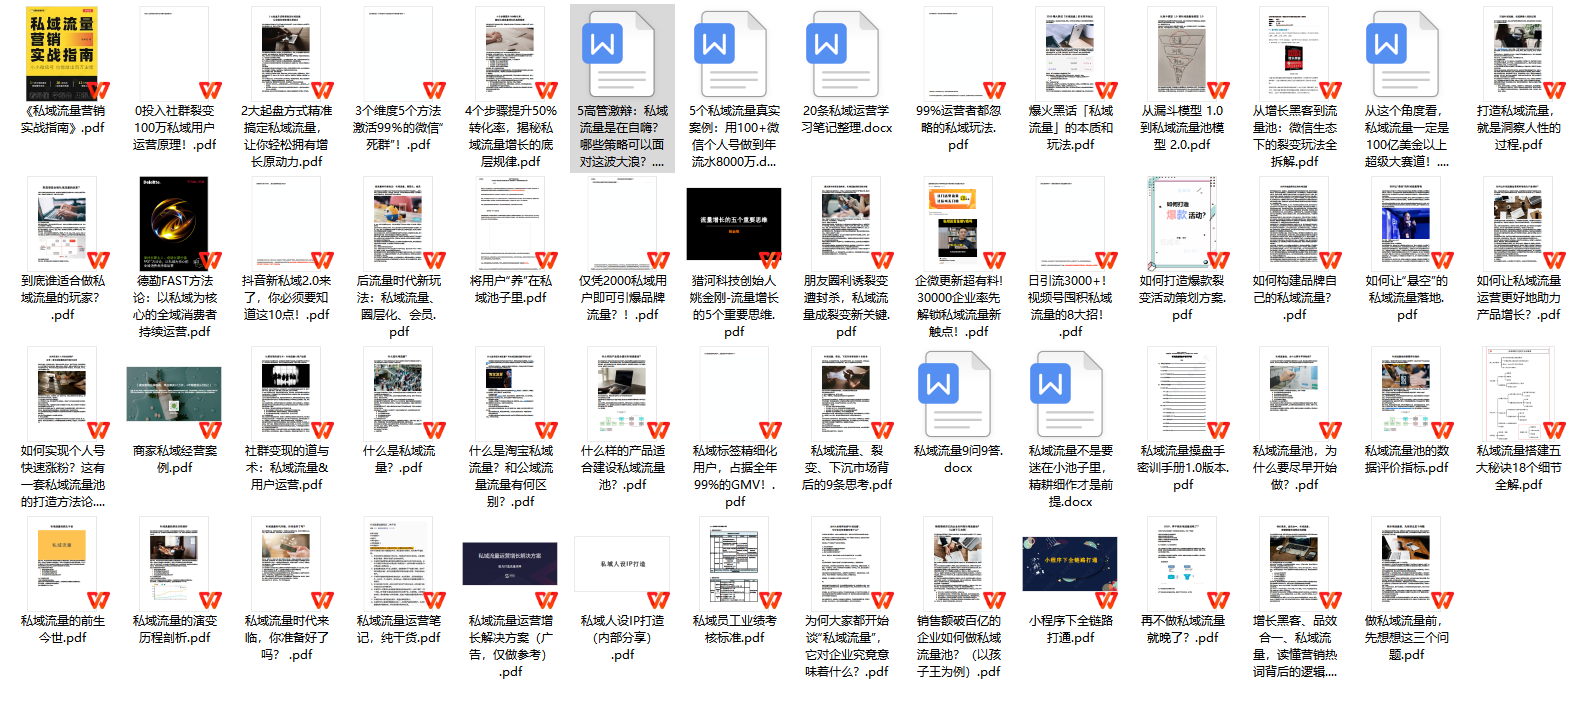Click the 后流量时代新玩法 pdf icon
The height and width of the screenshot is (712, 1578).
(398, 222)
